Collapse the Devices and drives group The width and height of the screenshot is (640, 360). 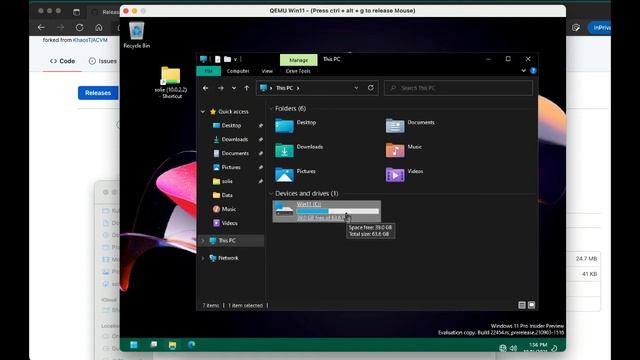point(271,193)
